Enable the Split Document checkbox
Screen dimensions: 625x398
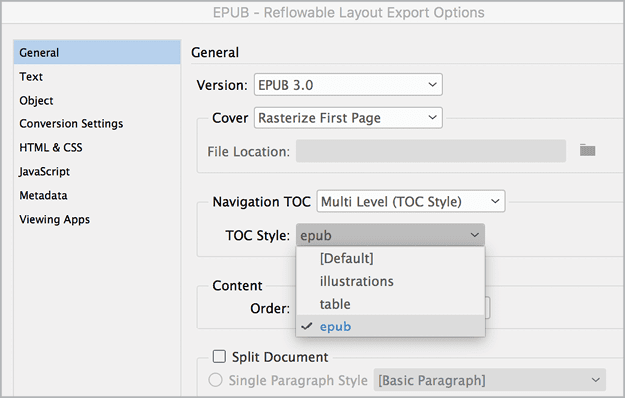219,356
